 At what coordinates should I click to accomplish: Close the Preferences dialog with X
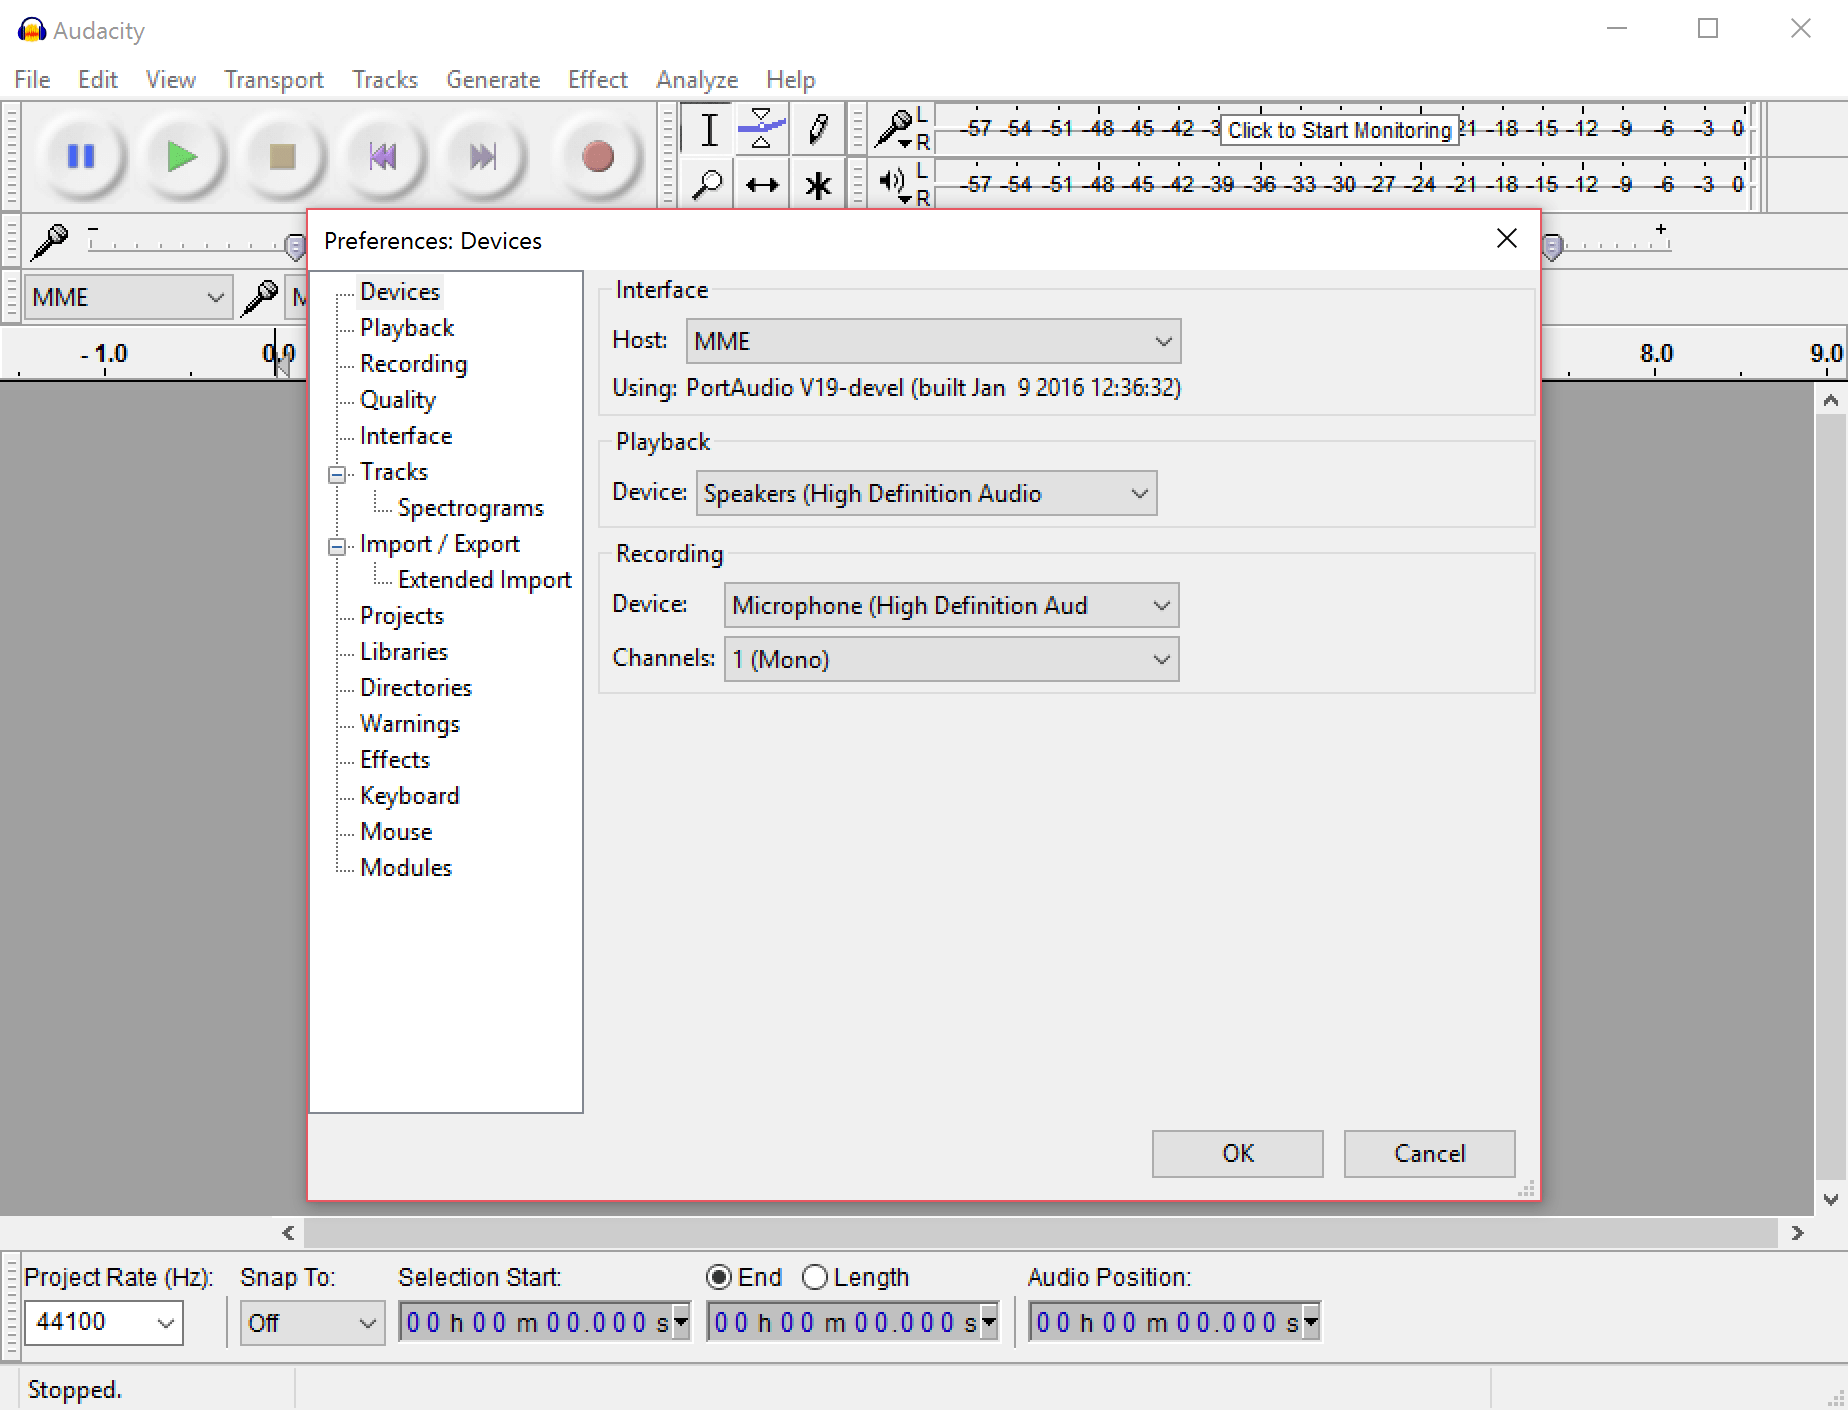pyautogui.click(x=1507, y=239)
